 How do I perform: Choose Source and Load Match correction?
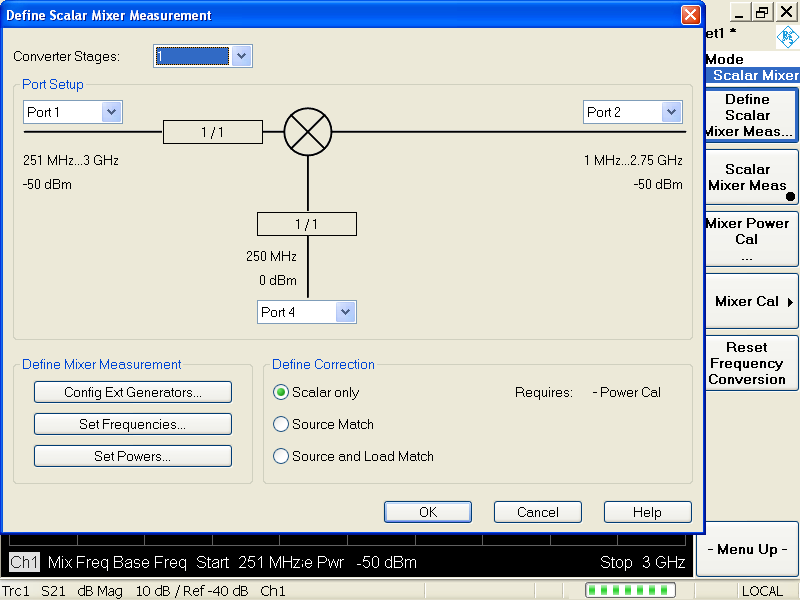[281, 457]
